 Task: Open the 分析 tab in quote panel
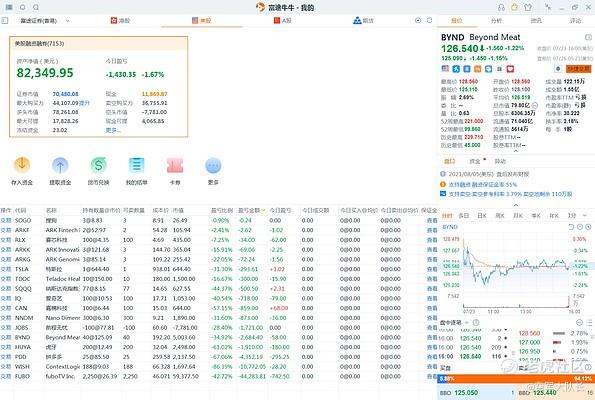point(496,20)
